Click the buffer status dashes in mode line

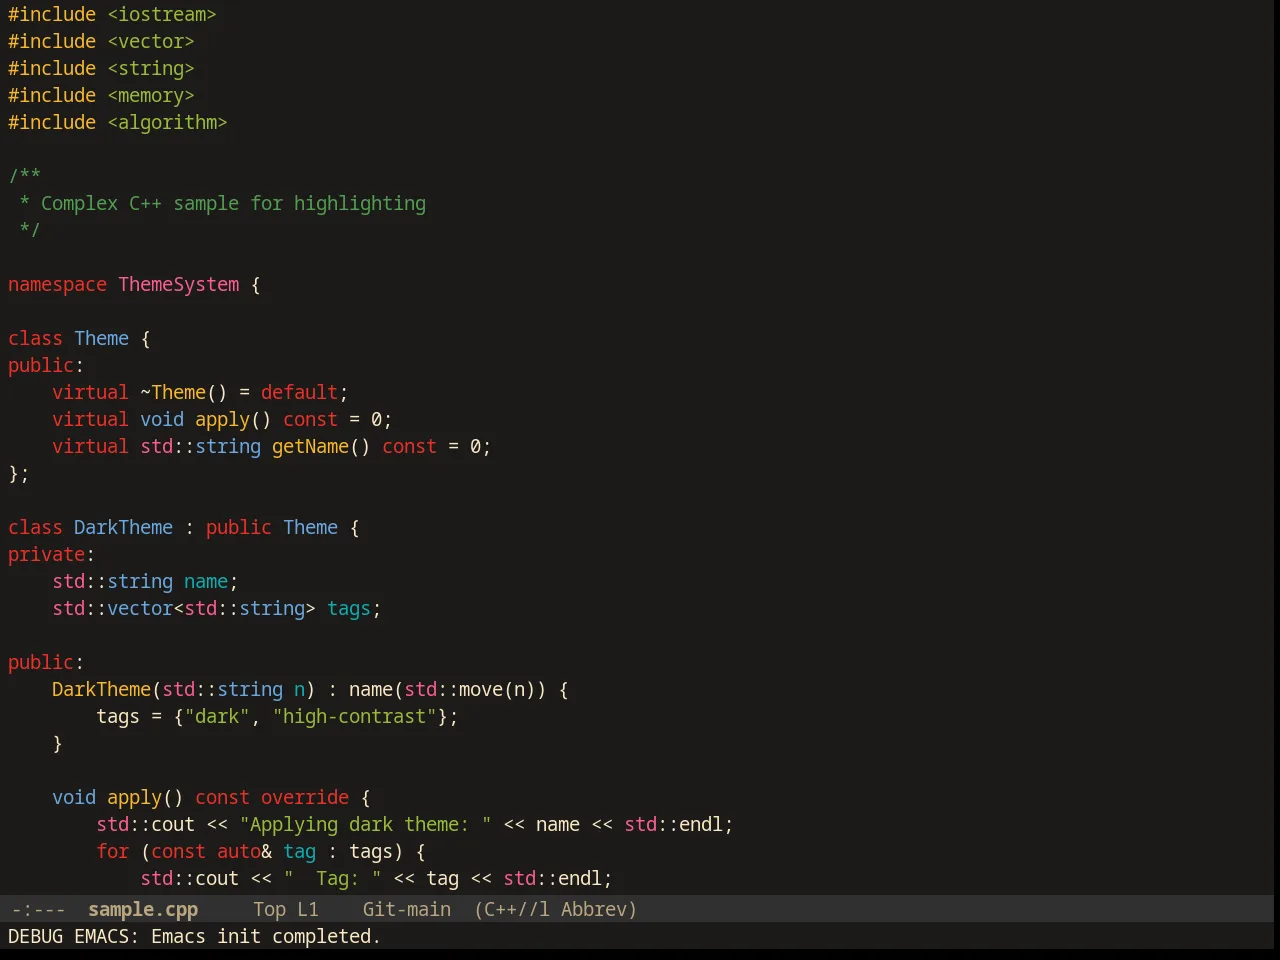(x=38, y=910)
